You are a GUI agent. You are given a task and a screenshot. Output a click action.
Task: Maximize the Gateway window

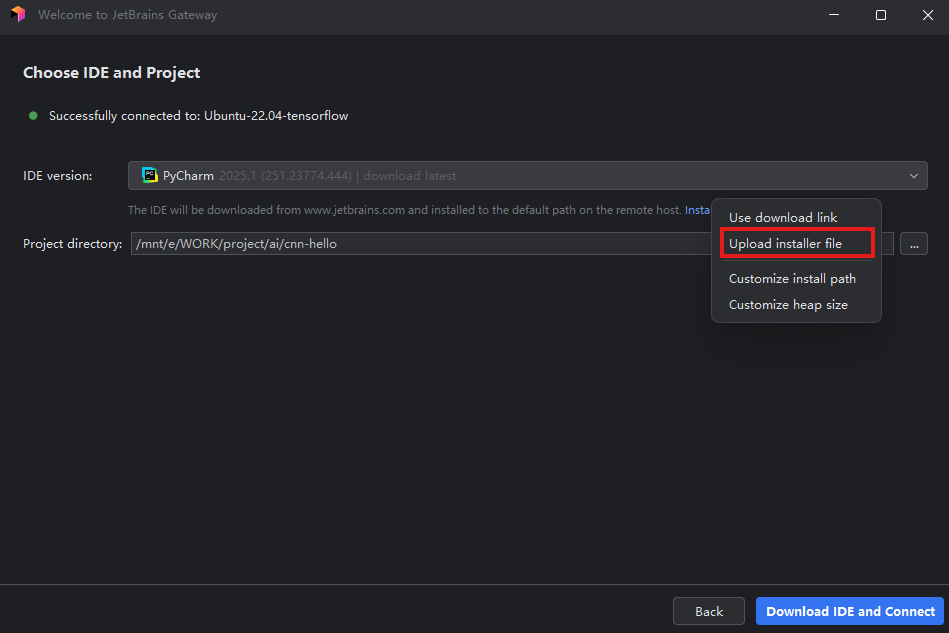(x=881, y=15)
